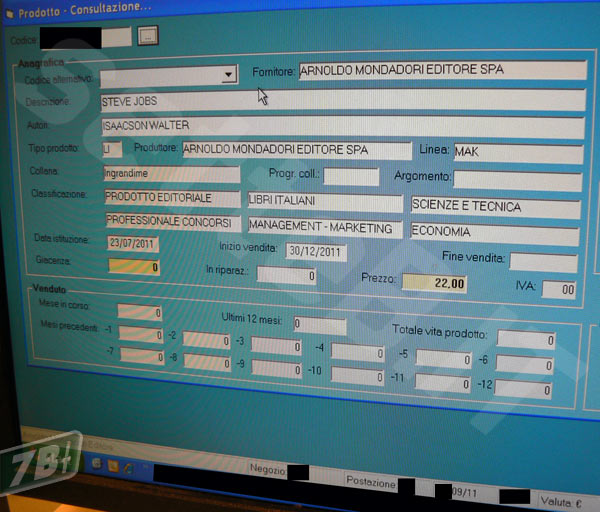The image size is (600, 512).
Task: Click the orange taskbar icon
Action: pos(114,466)
